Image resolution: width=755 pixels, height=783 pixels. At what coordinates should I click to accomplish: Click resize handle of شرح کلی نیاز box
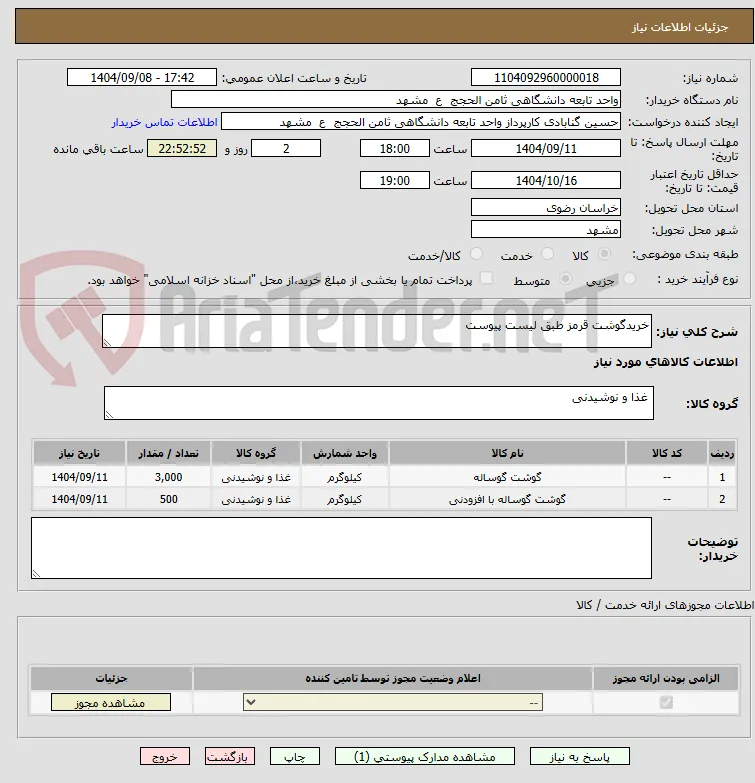107,343
